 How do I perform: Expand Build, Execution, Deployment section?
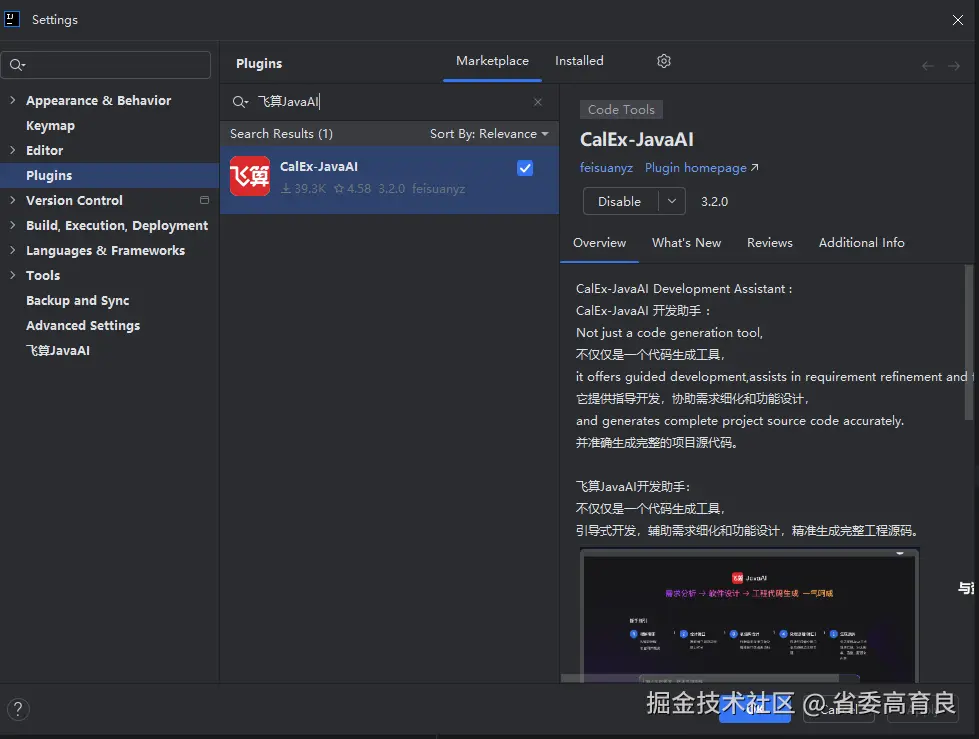click(x=12, y=225)
